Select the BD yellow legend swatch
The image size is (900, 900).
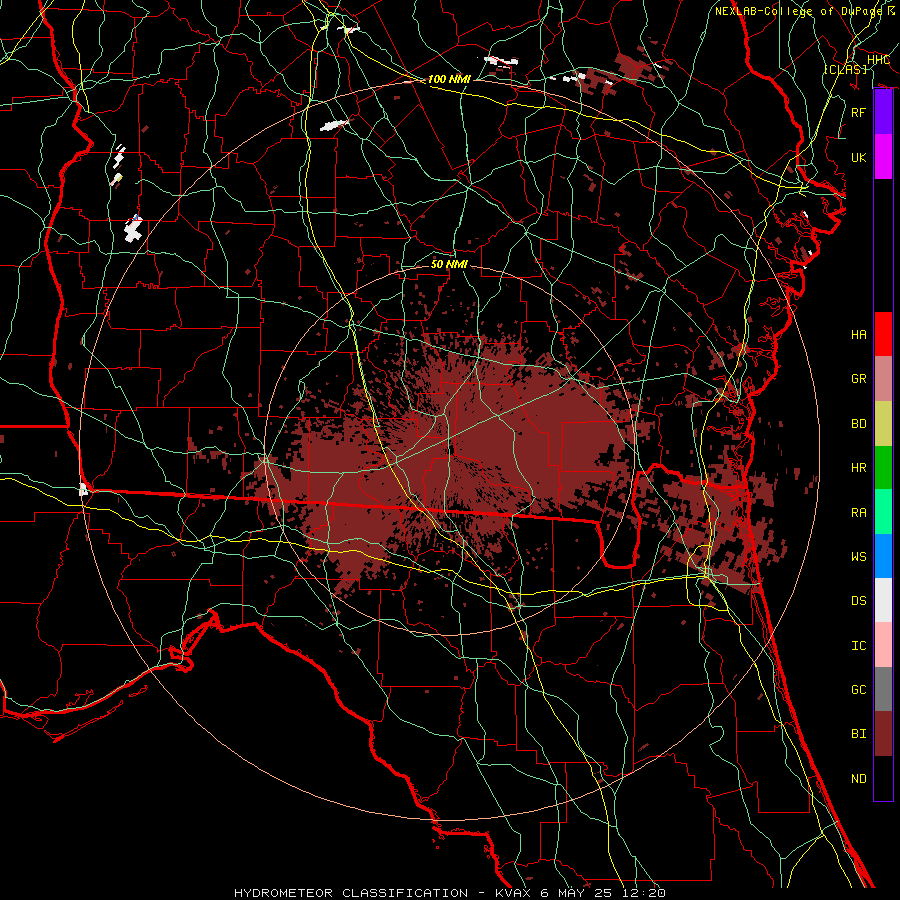tap(883, 423)
